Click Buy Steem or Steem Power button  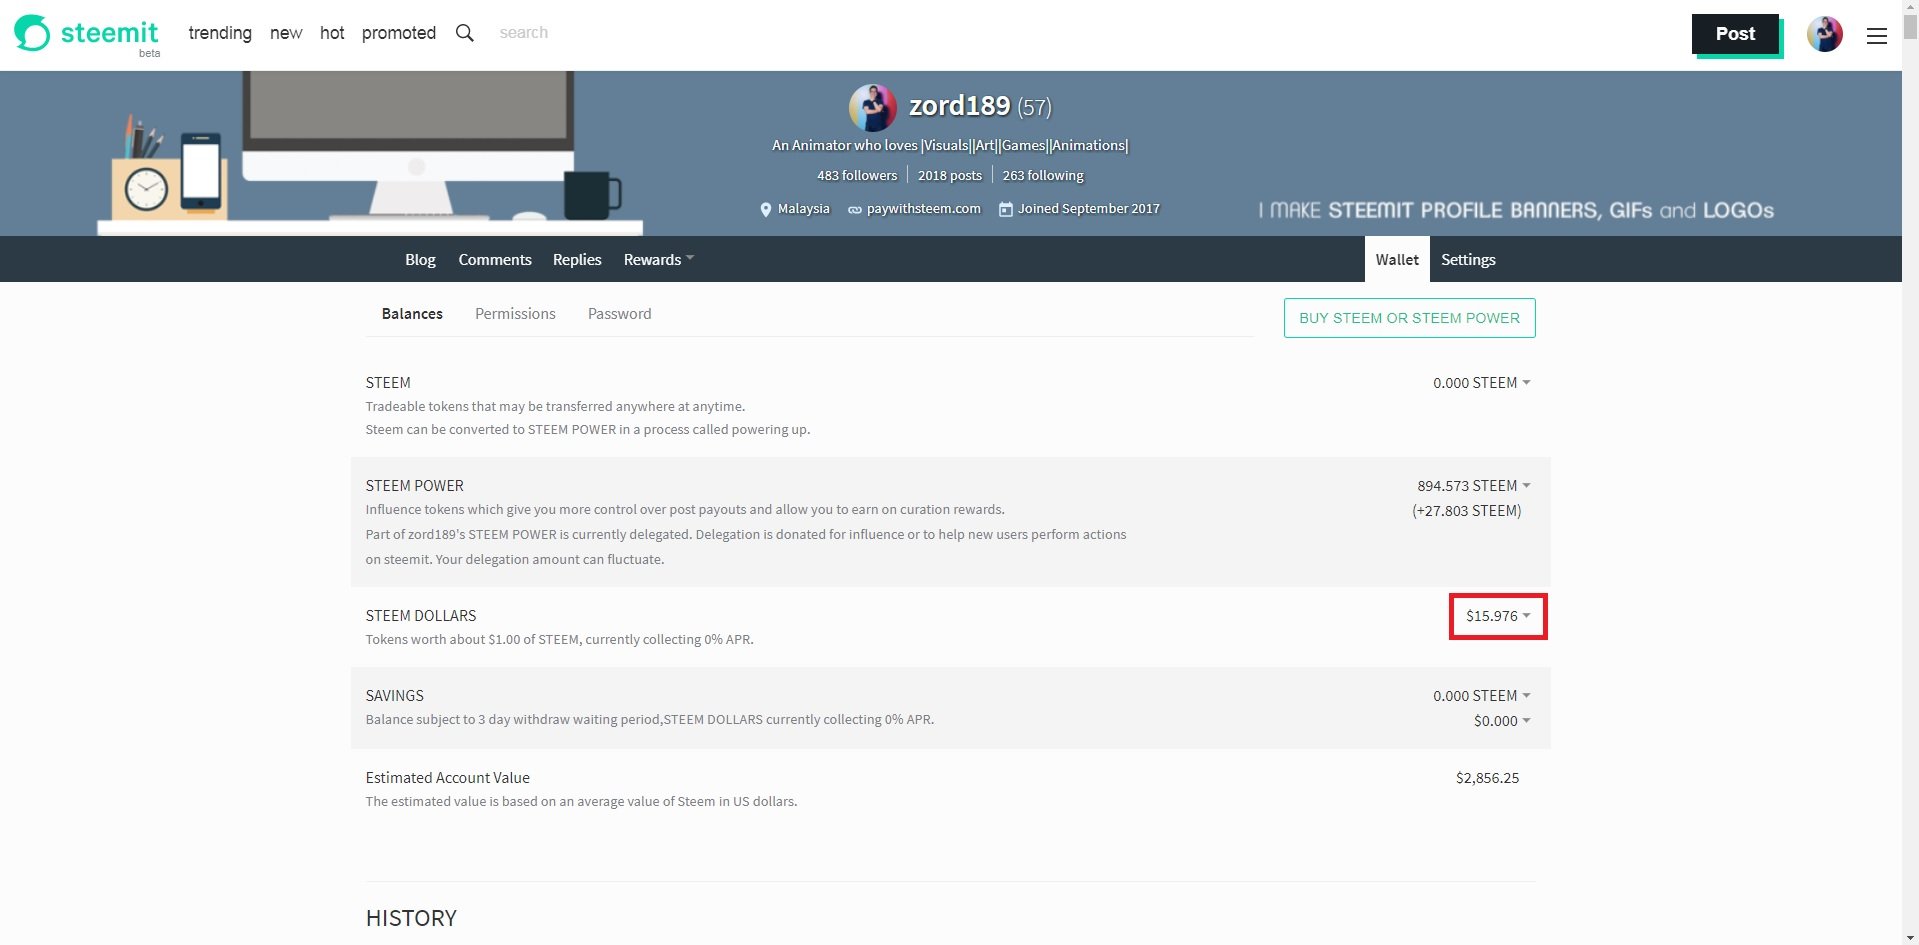(x=1409, y=318)
